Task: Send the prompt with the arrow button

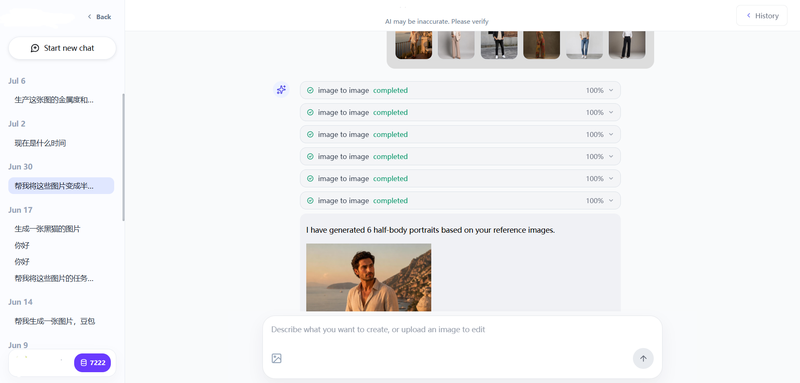Action: pos(643,359)
